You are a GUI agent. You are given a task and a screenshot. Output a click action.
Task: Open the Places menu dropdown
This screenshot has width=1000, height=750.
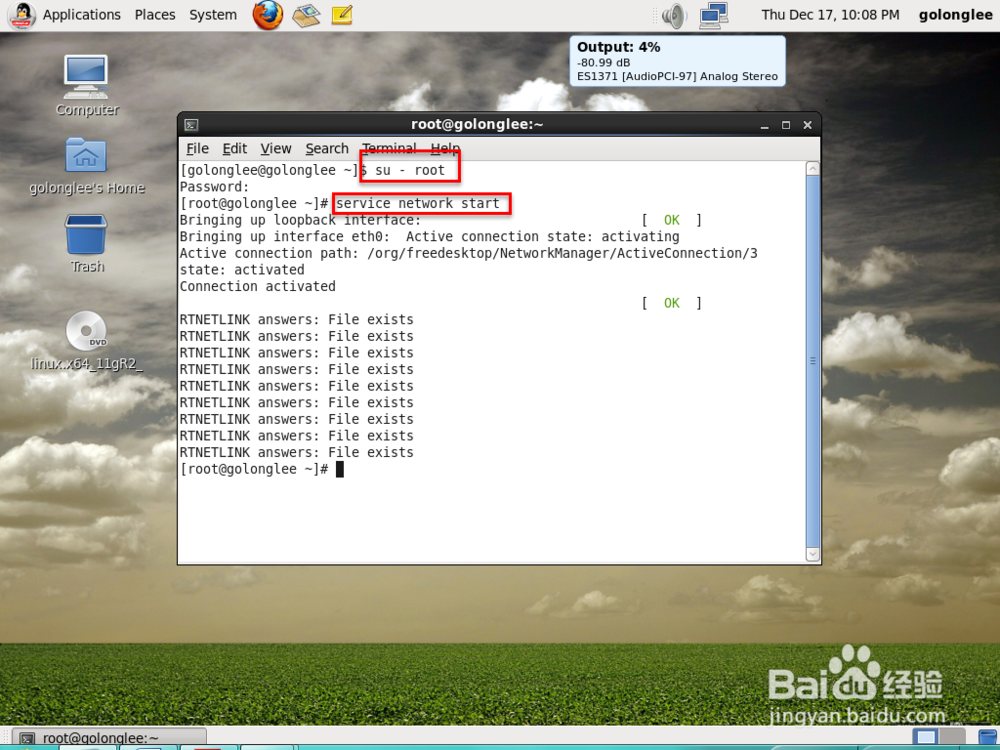(x=154, y=14)
